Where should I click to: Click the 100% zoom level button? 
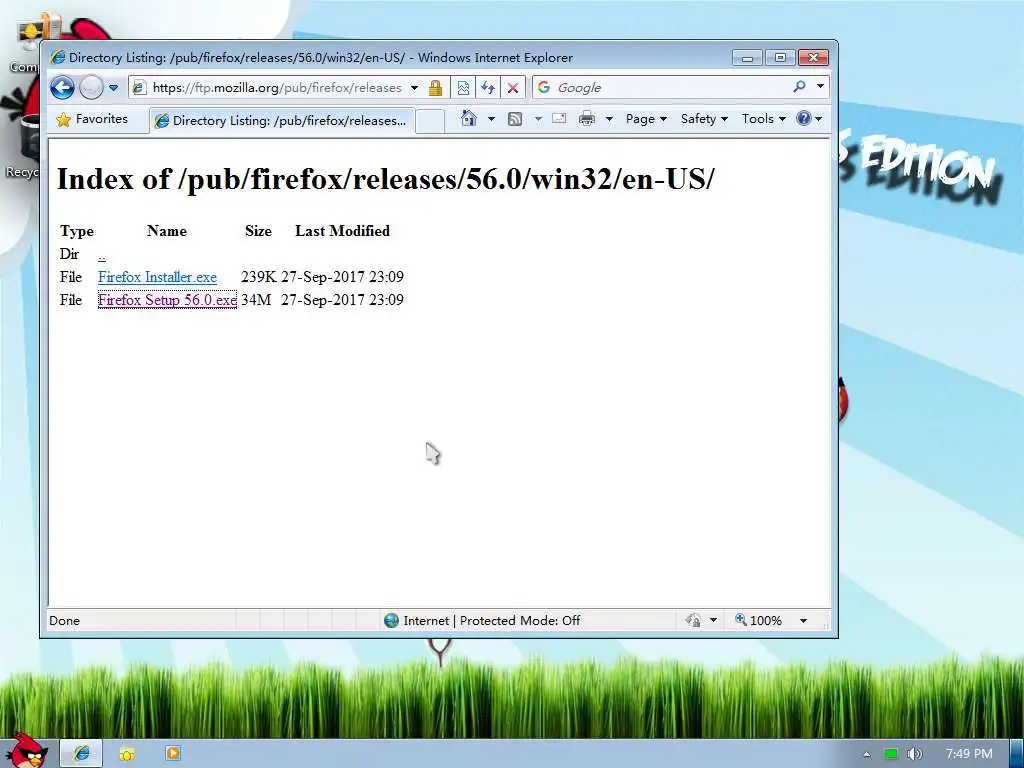758,620
